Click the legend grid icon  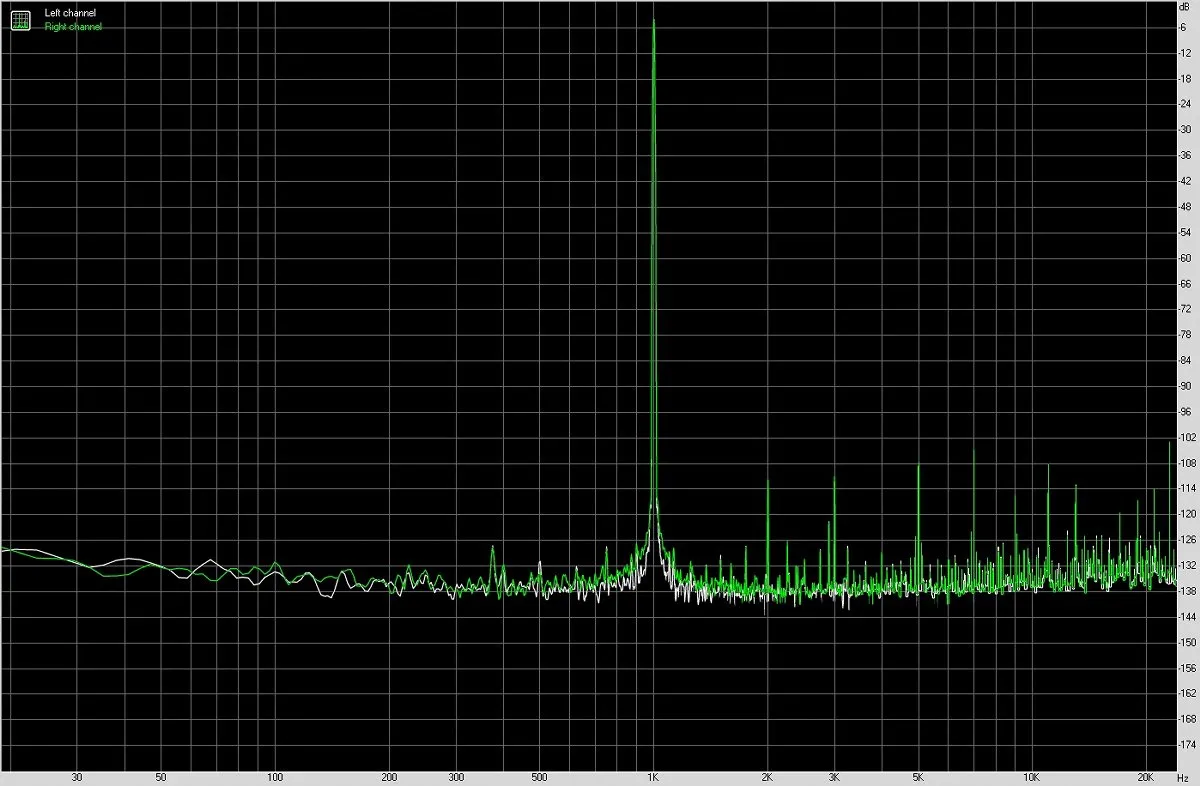[21, 19]
